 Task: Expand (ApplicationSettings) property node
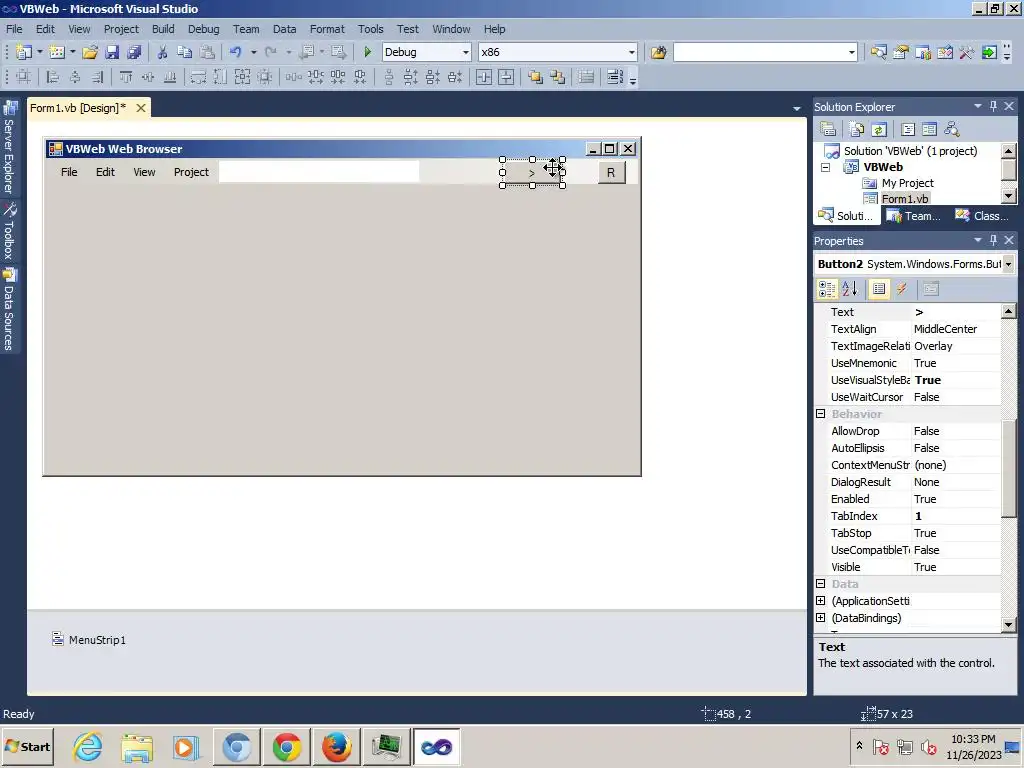[x=821, y=600]
